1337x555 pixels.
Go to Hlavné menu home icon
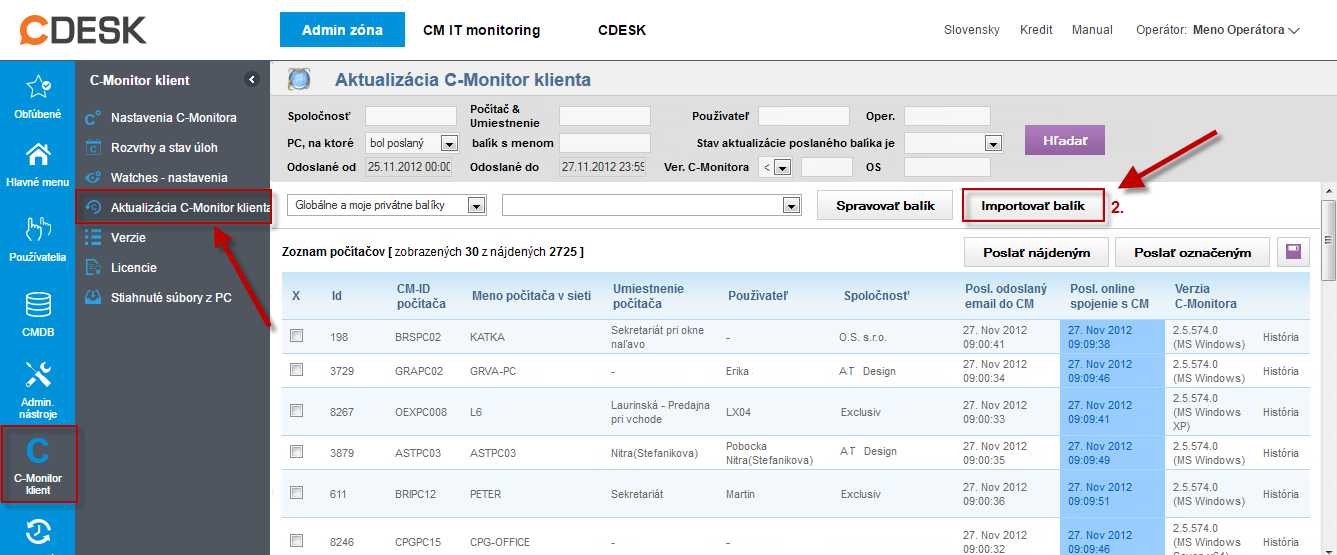(37, 156)
